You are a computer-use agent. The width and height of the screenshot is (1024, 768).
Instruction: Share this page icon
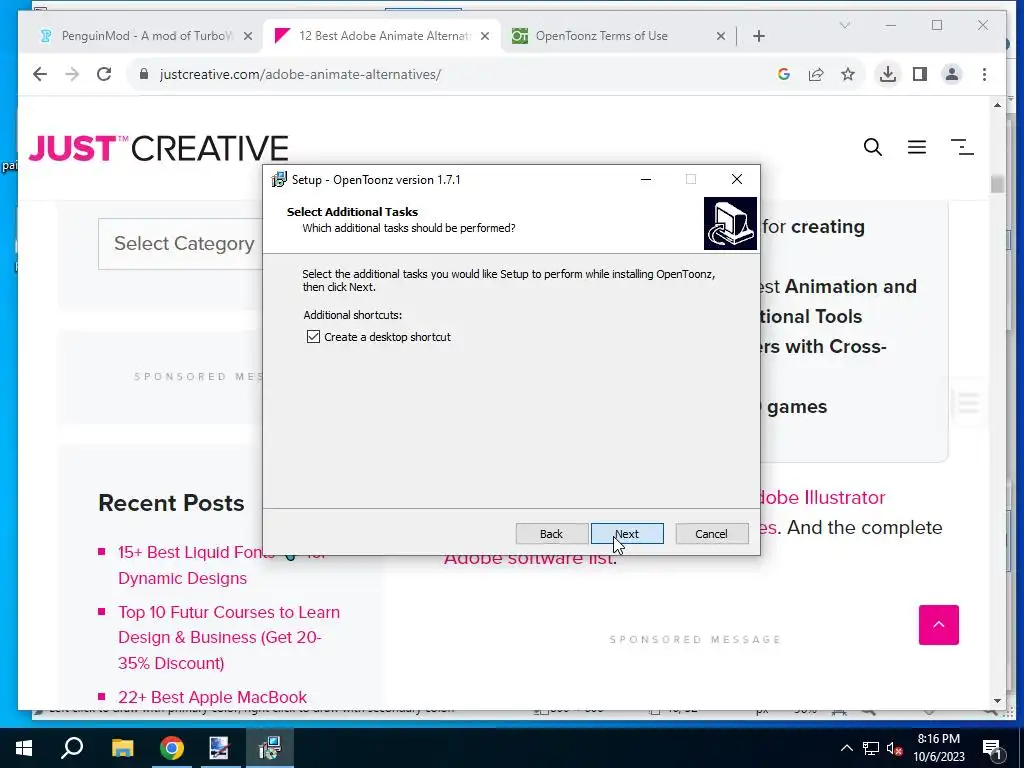click(816, 74)
